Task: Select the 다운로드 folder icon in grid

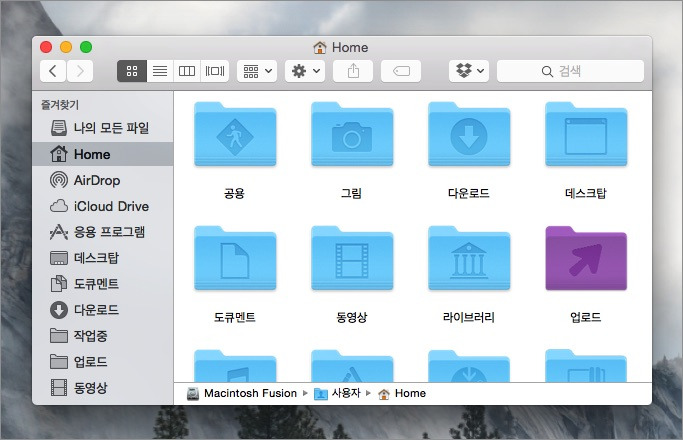Action: 469,134
